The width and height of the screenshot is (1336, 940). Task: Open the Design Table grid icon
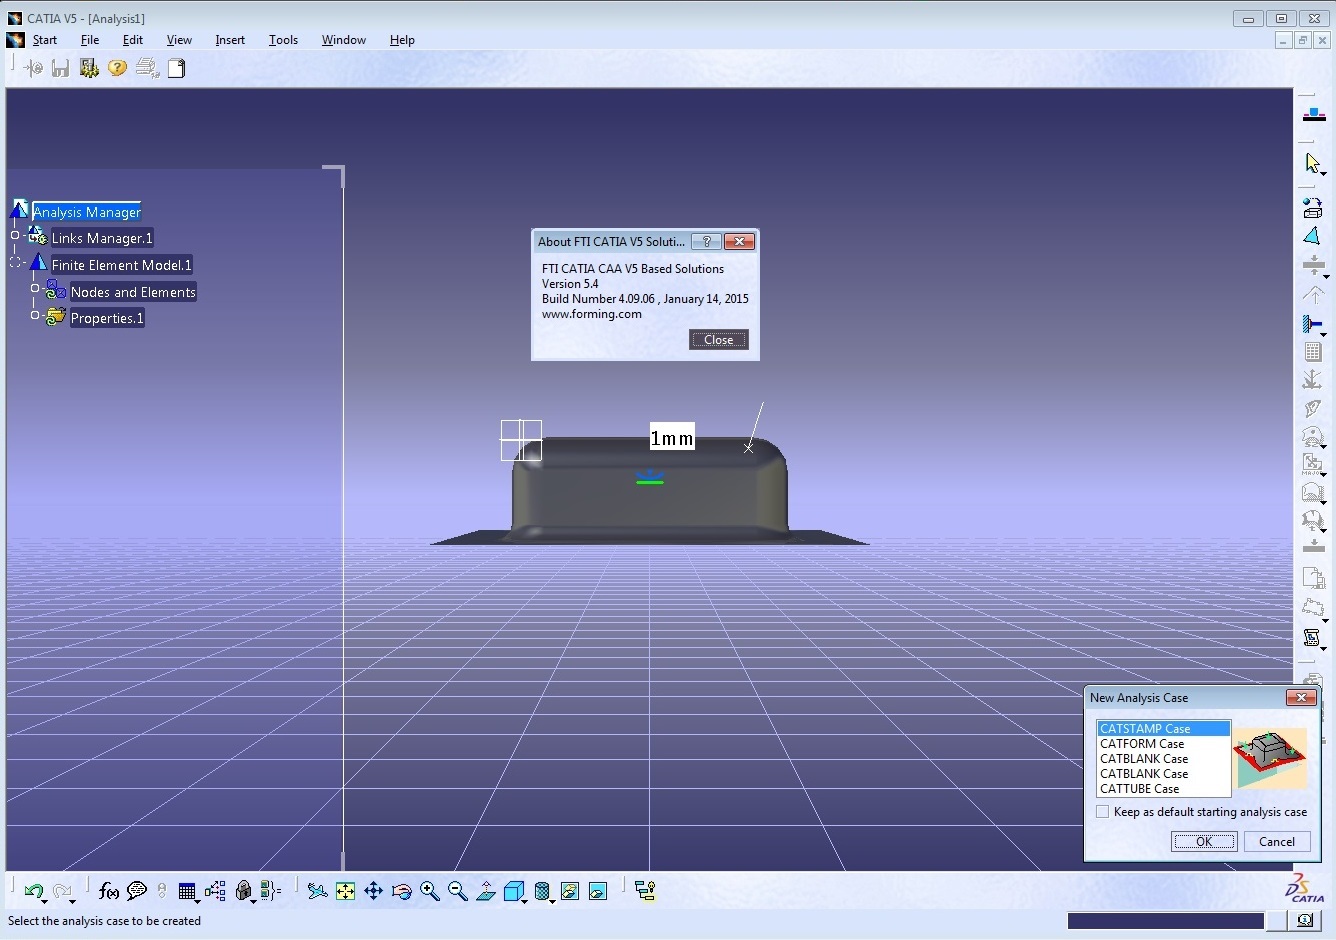[x=187, y=891]
